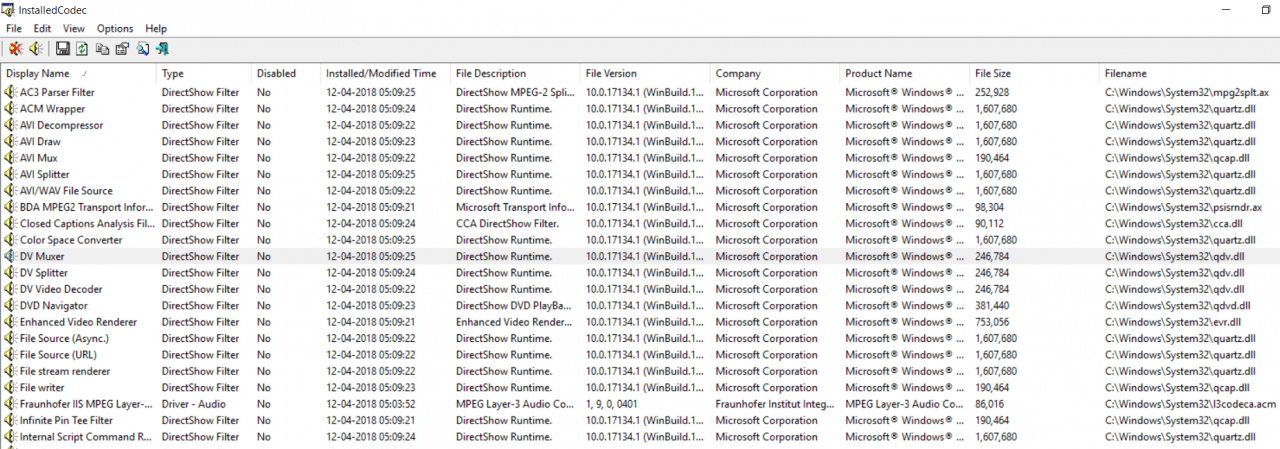Sort by the Display Name column header
Image resolution: width=1280 pixels, height=449 pixels.
pos(38,73)
